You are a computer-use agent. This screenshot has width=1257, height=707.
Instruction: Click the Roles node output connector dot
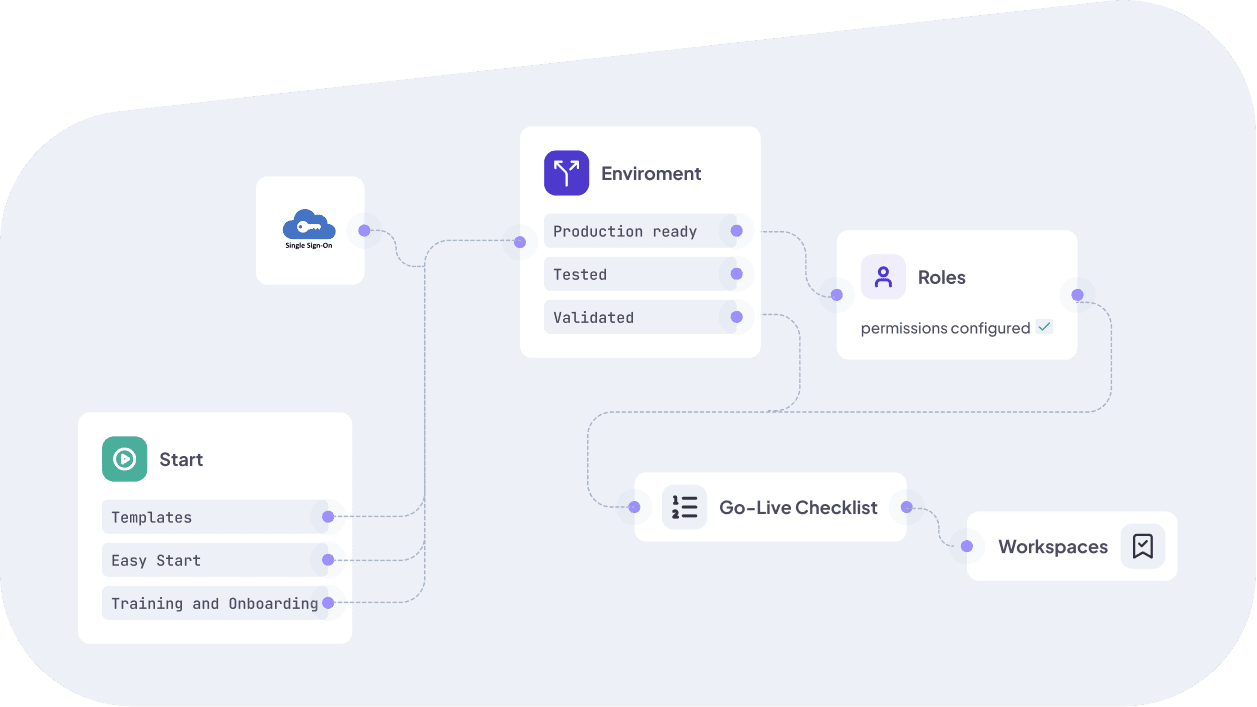pos(1077,294)
